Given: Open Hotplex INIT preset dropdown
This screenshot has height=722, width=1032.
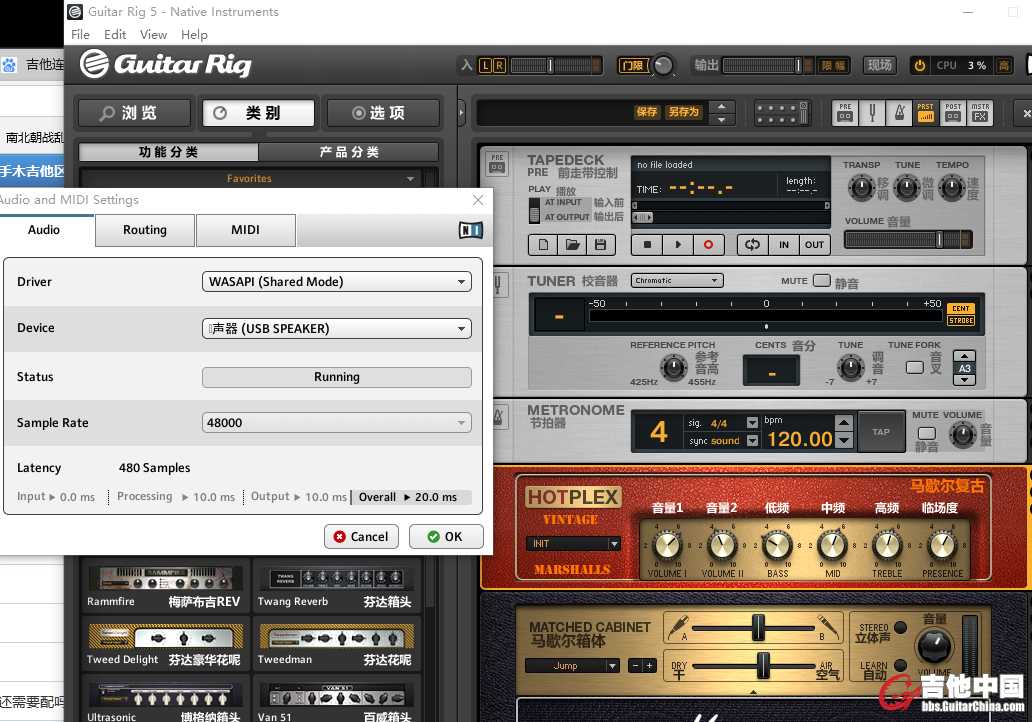Looking at the screenshot, I should pyautogui.click(x=573, y=544).
